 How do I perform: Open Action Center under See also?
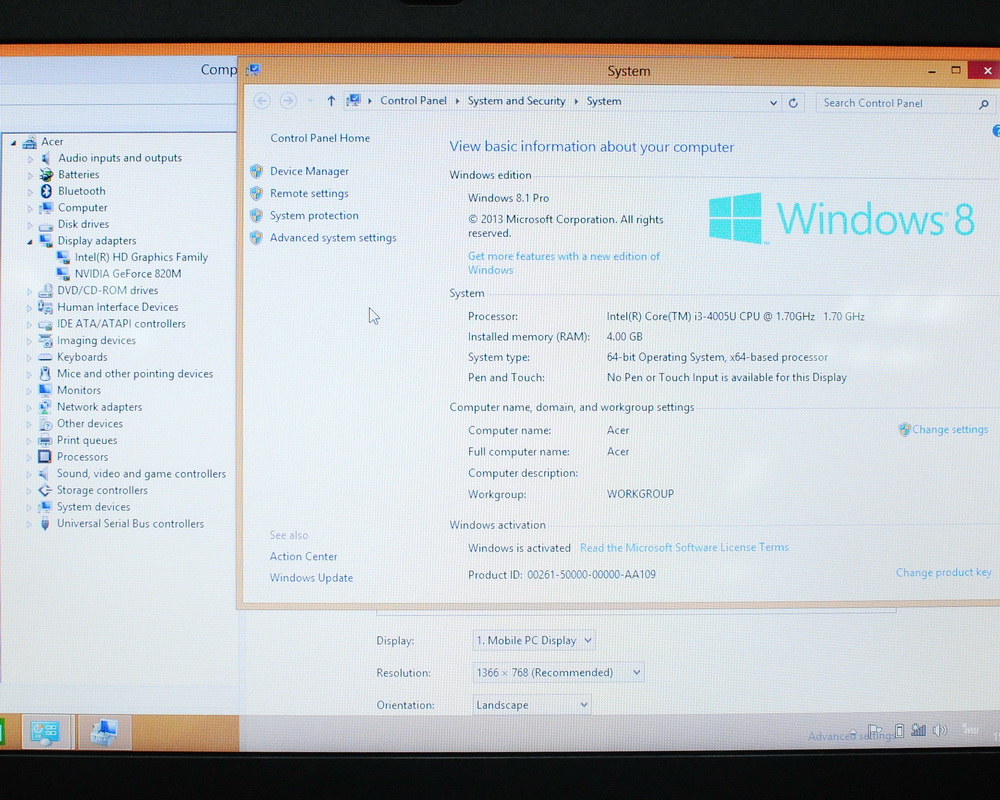coord(303,556)
